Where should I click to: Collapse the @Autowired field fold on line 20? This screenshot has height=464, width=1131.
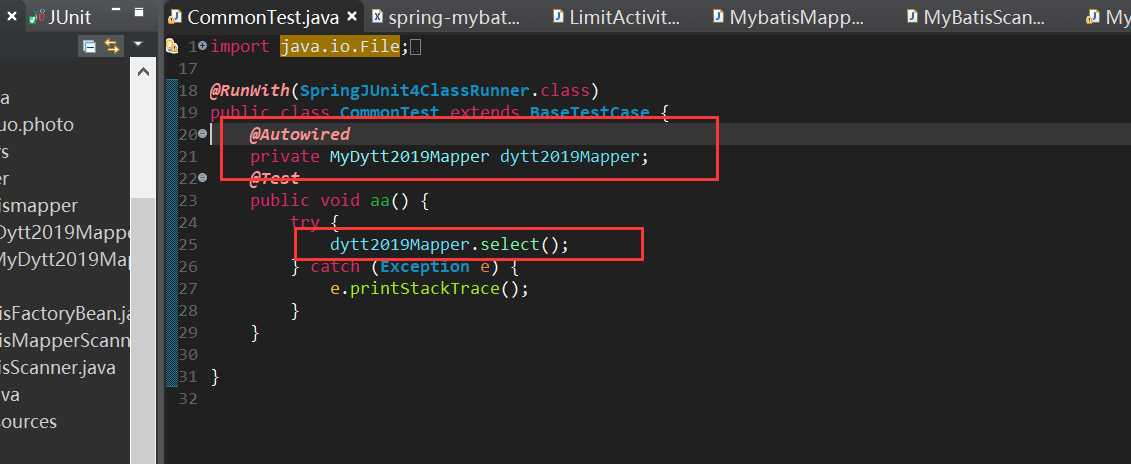(203, 133)
